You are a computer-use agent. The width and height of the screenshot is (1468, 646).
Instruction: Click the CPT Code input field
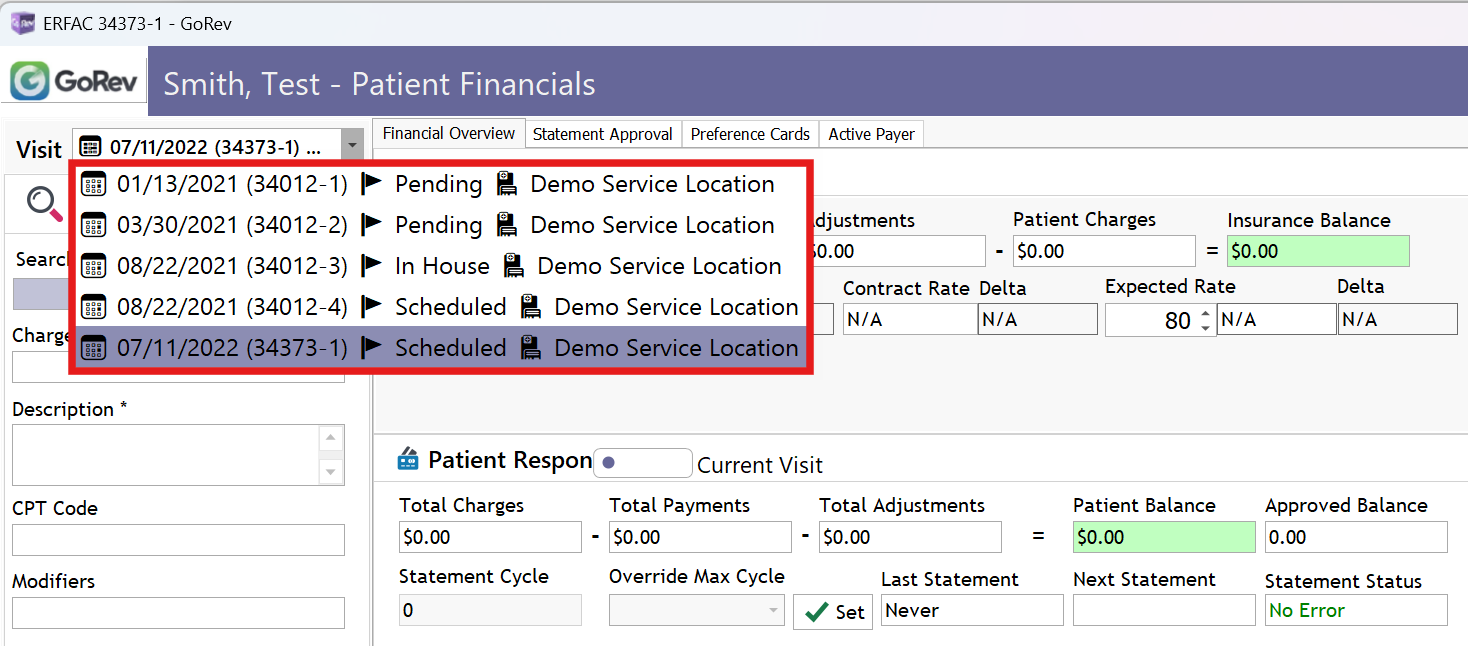click(x=178, y=540)
